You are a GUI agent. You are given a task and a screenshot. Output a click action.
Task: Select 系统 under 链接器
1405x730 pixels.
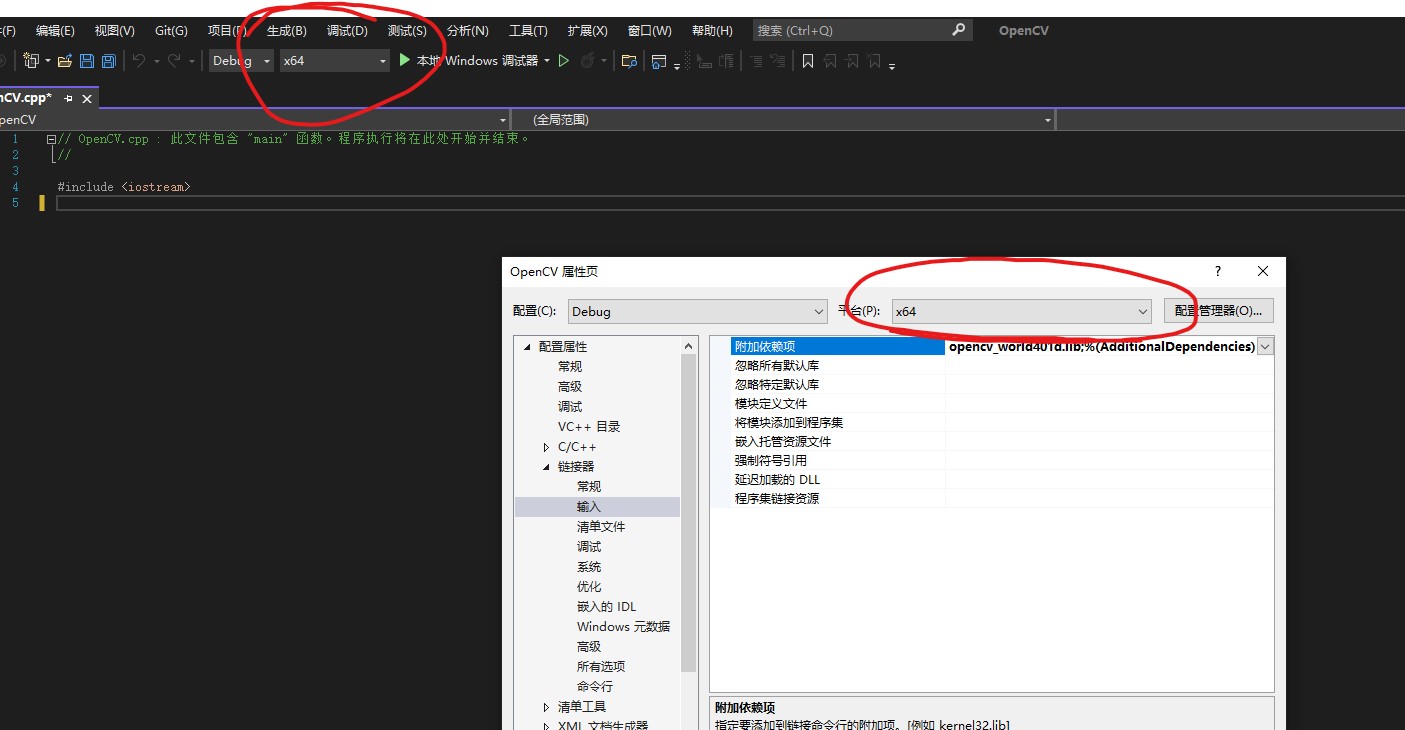[589, 567]
